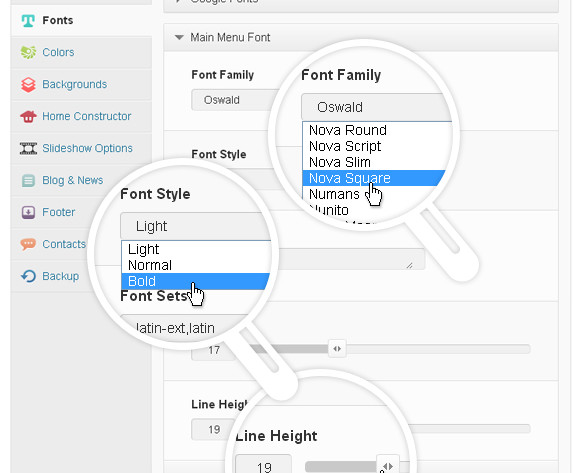Click the Fonts T icon in sidebar

click(x=28, y=21)
